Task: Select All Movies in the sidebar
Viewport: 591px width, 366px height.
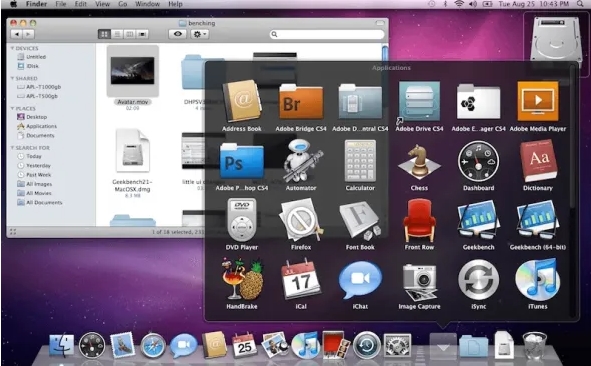Action: pos(34,193)
